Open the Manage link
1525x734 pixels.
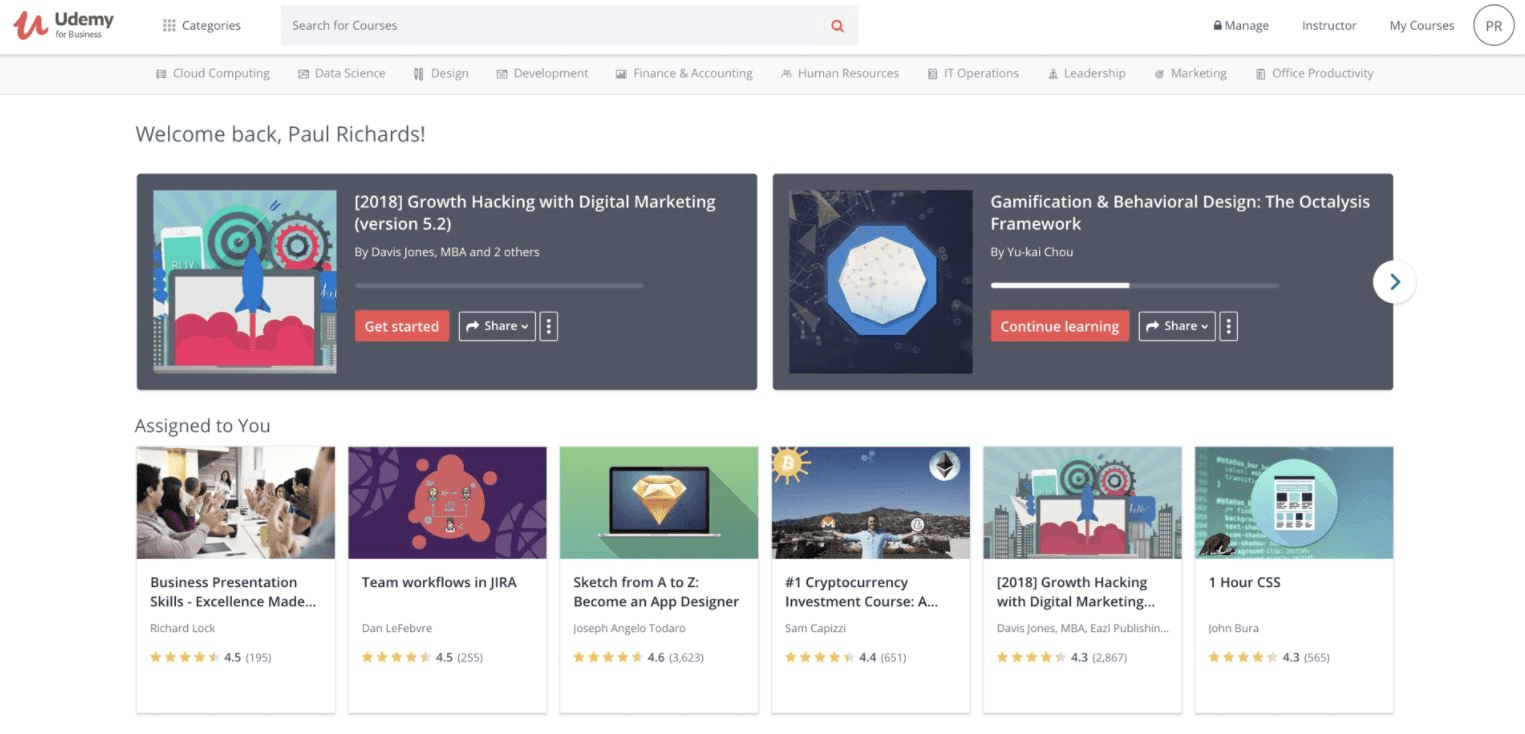[1241, 26]
